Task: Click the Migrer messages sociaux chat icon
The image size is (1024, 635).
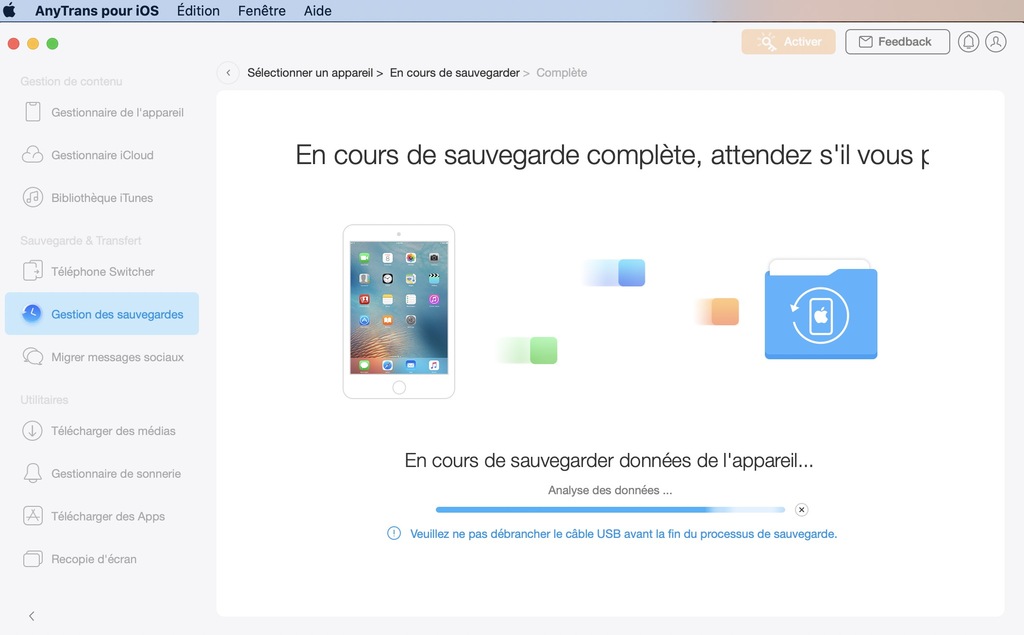Action: 33,356
